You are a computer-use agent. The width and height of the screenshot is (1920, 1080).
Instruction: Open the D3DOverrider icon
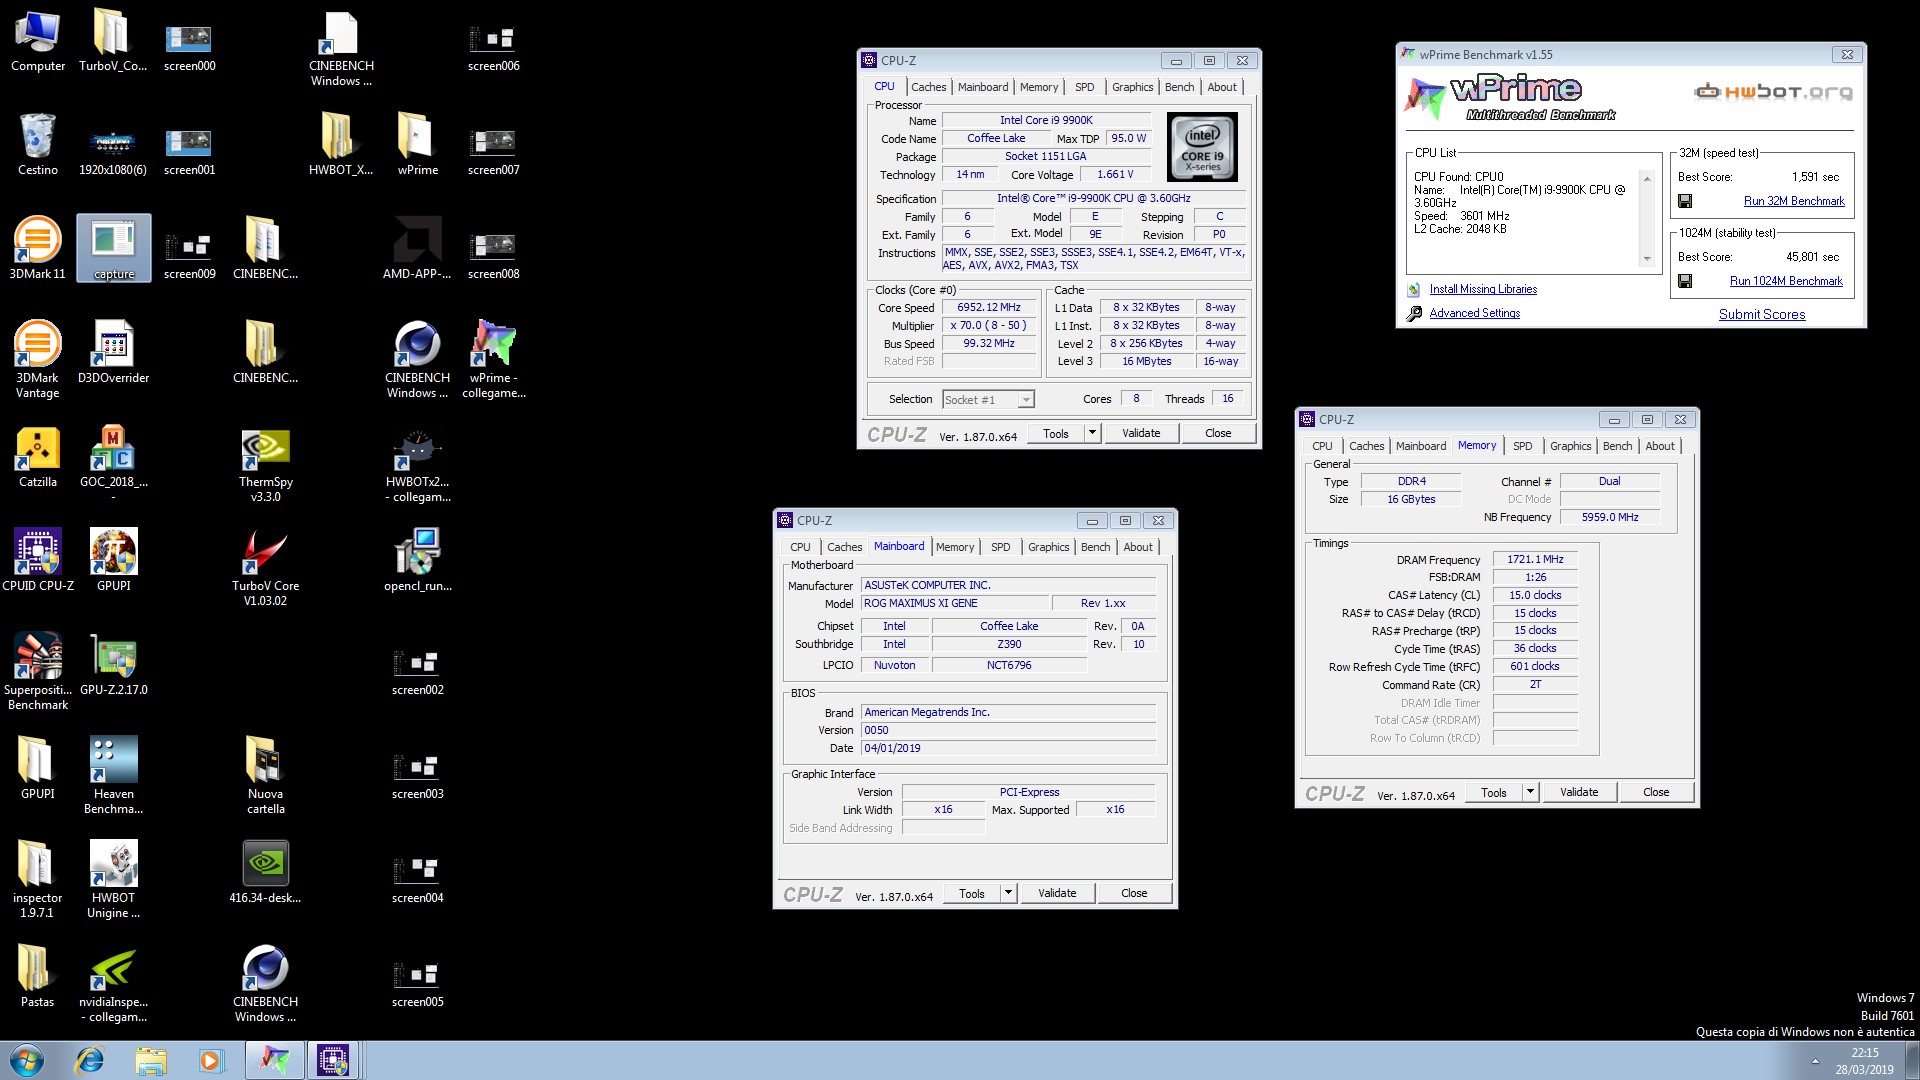(114, 352)
